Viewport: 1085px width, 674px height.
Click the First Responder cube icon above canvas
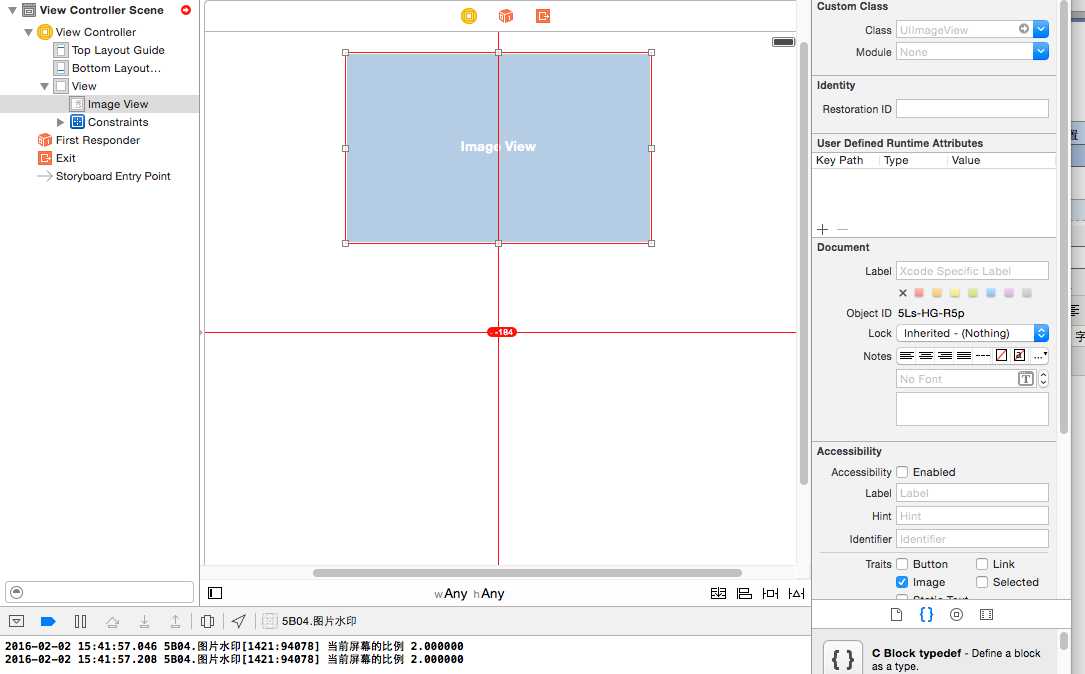[506, 16]
